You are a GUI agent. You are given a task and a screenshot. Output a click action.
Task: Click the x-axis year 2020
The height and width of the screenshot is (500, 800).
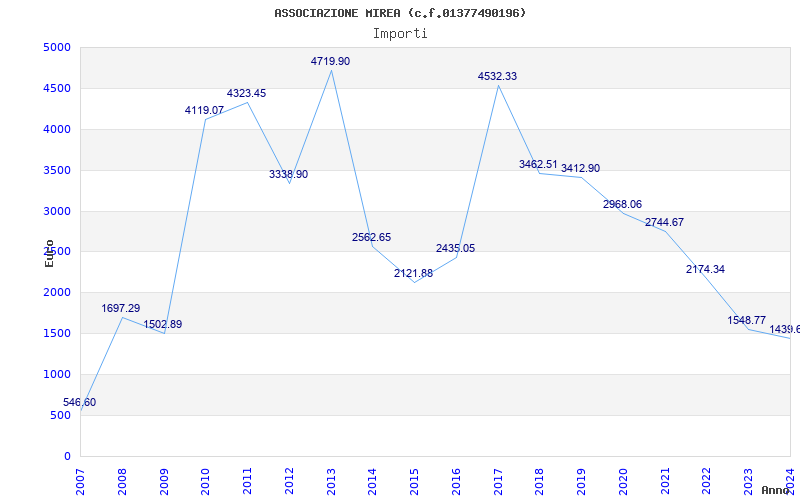click(623, 482)
